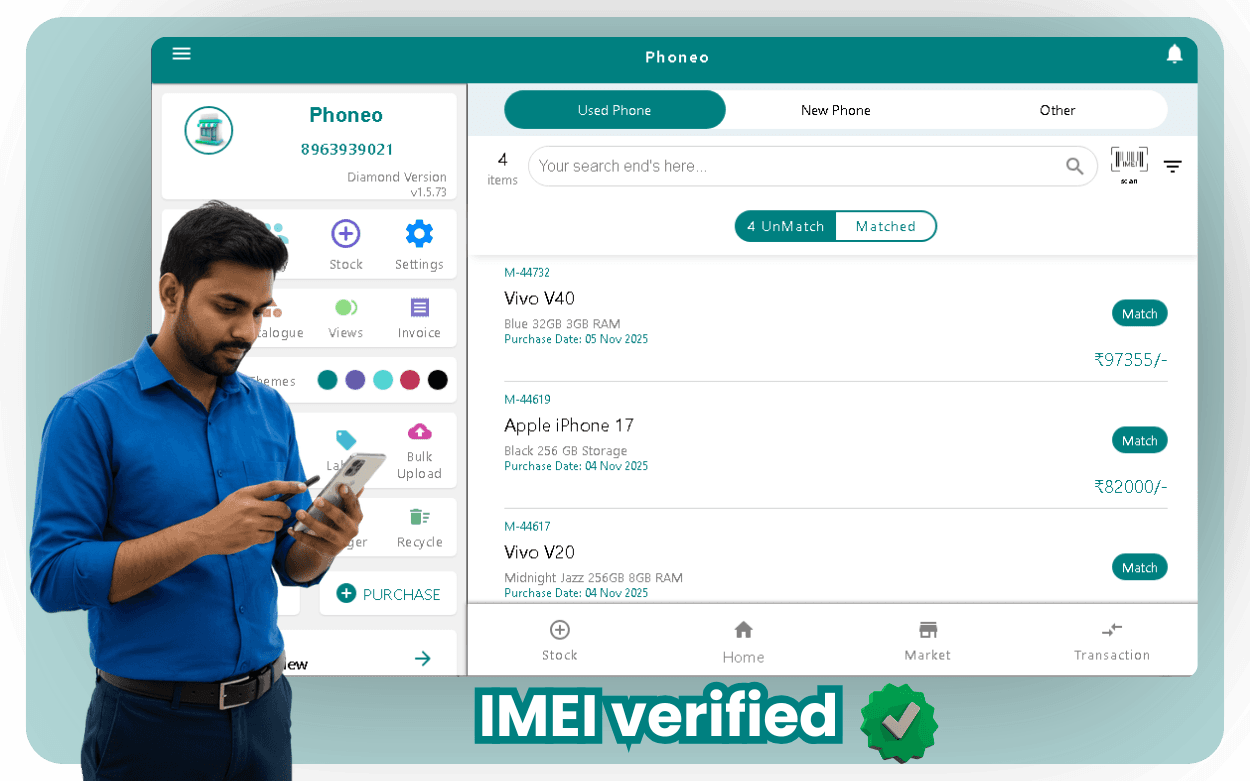Switch to the Used Phone tab

pyautogui.click(x=614, y=110)
